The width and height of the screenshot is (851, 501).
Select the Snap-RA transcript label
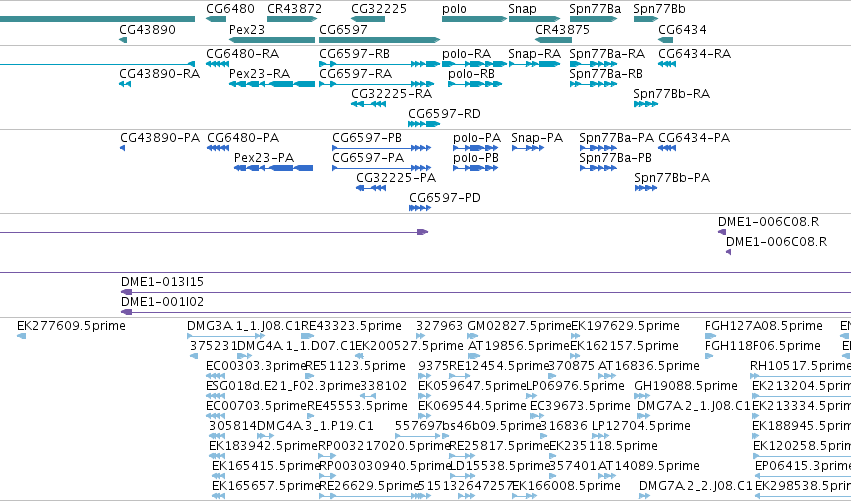[534, 54]
